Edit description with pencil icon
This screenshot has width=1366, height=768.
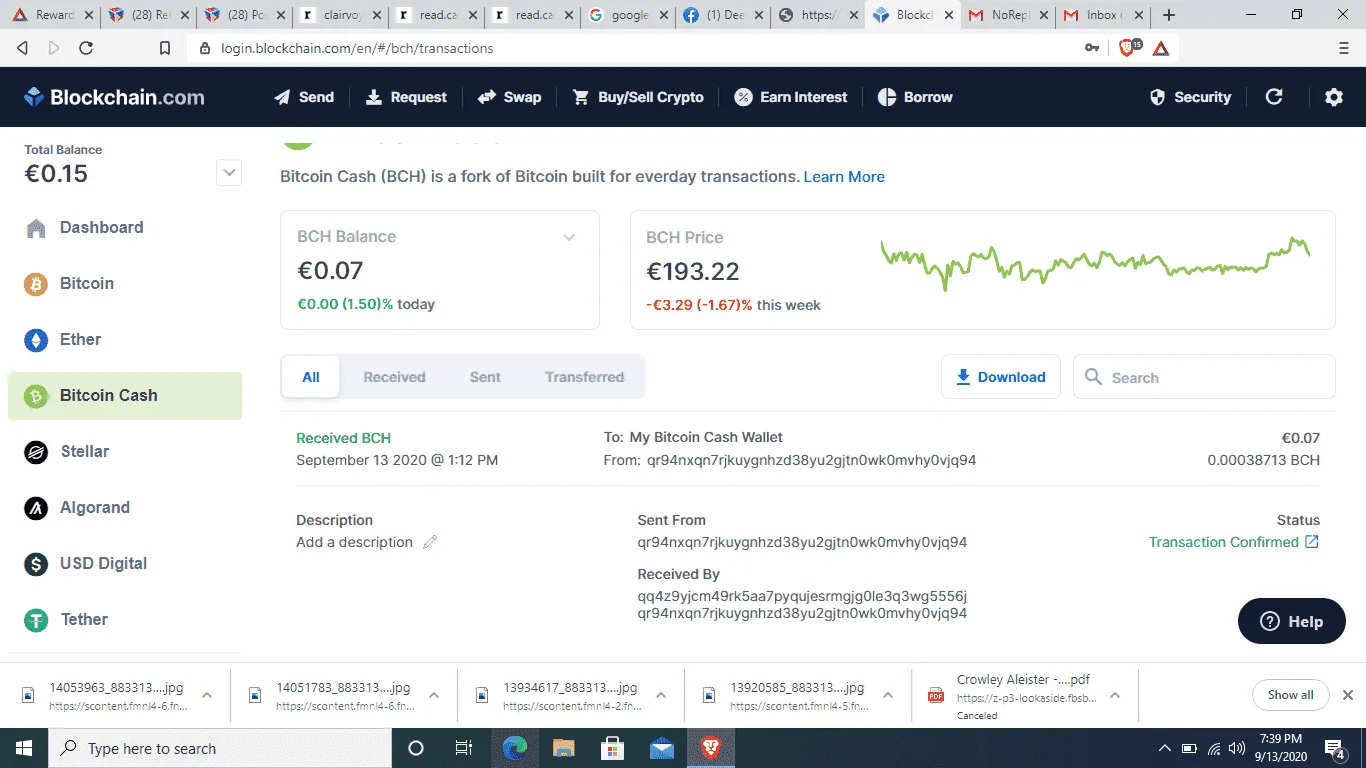pos(430,542)
